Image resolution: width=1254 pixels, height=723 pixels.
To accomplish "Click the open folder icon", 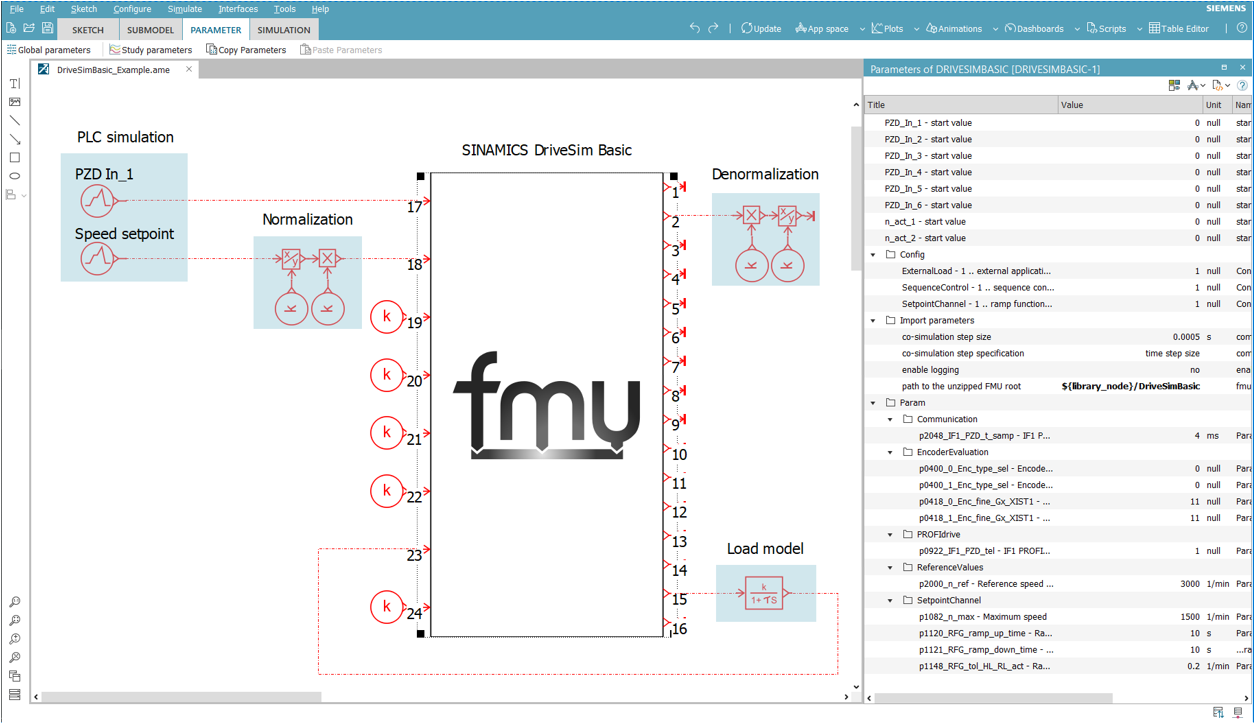I will (x=29, y=29).
